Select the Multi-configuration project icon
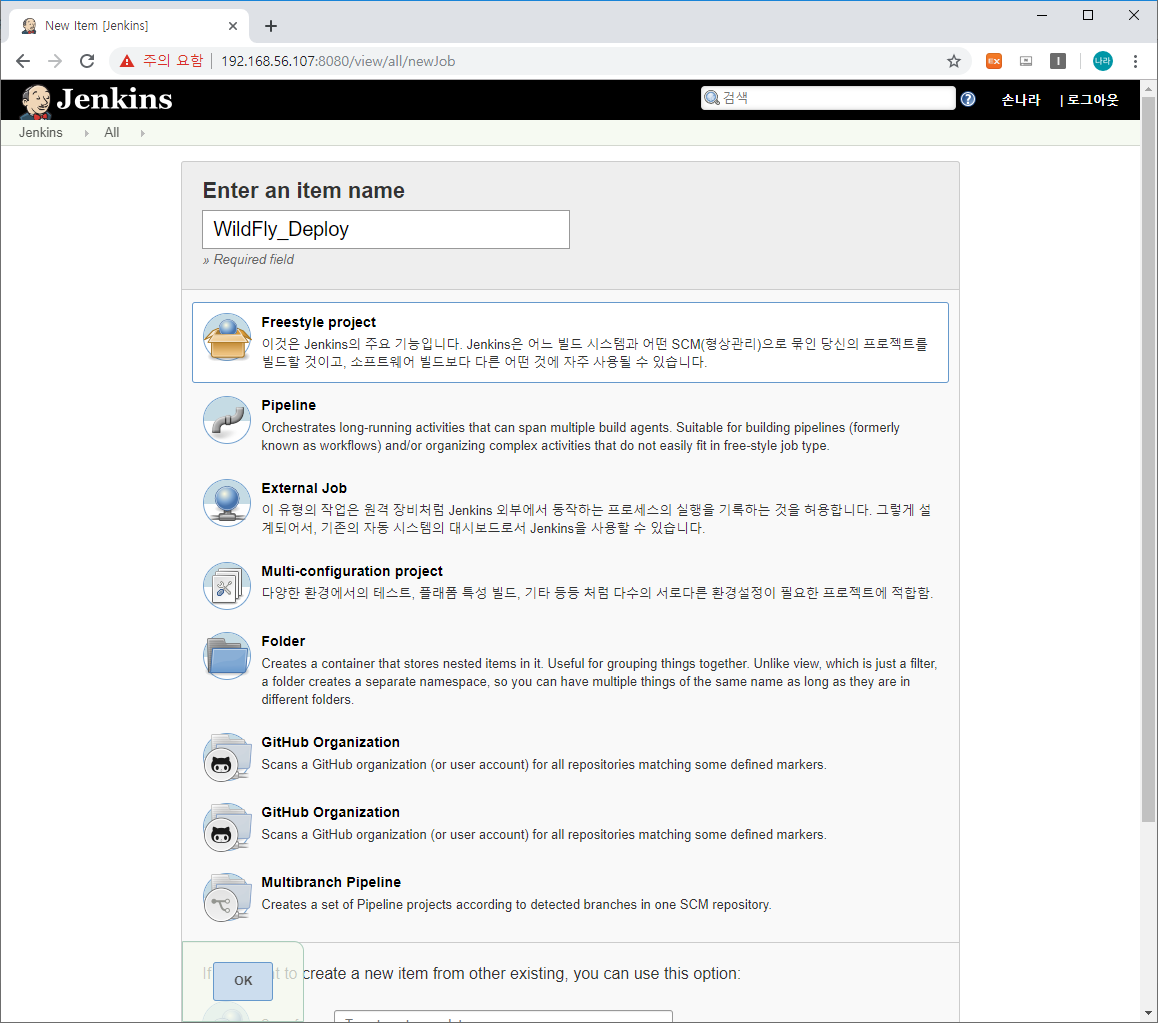This screenshot has height=1023, width=1158. [227, 586]
